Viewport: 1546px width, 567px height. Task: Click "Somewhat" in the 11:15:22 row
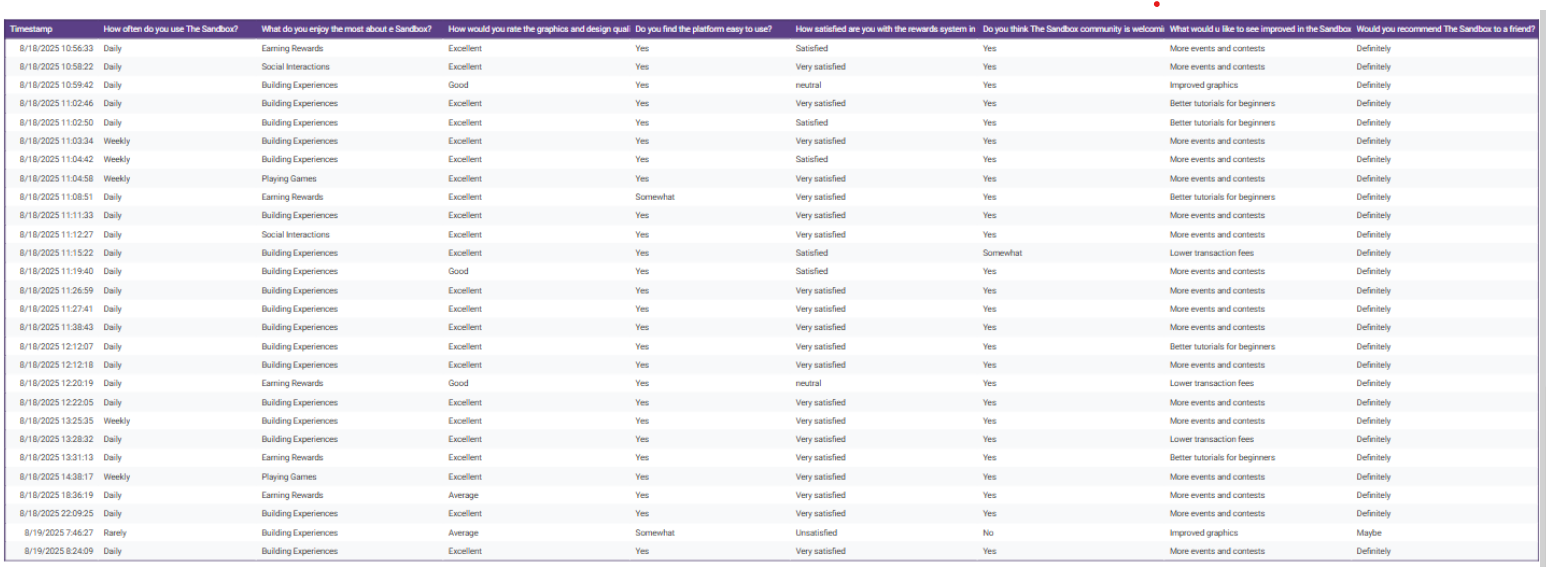coord(1002,253)
